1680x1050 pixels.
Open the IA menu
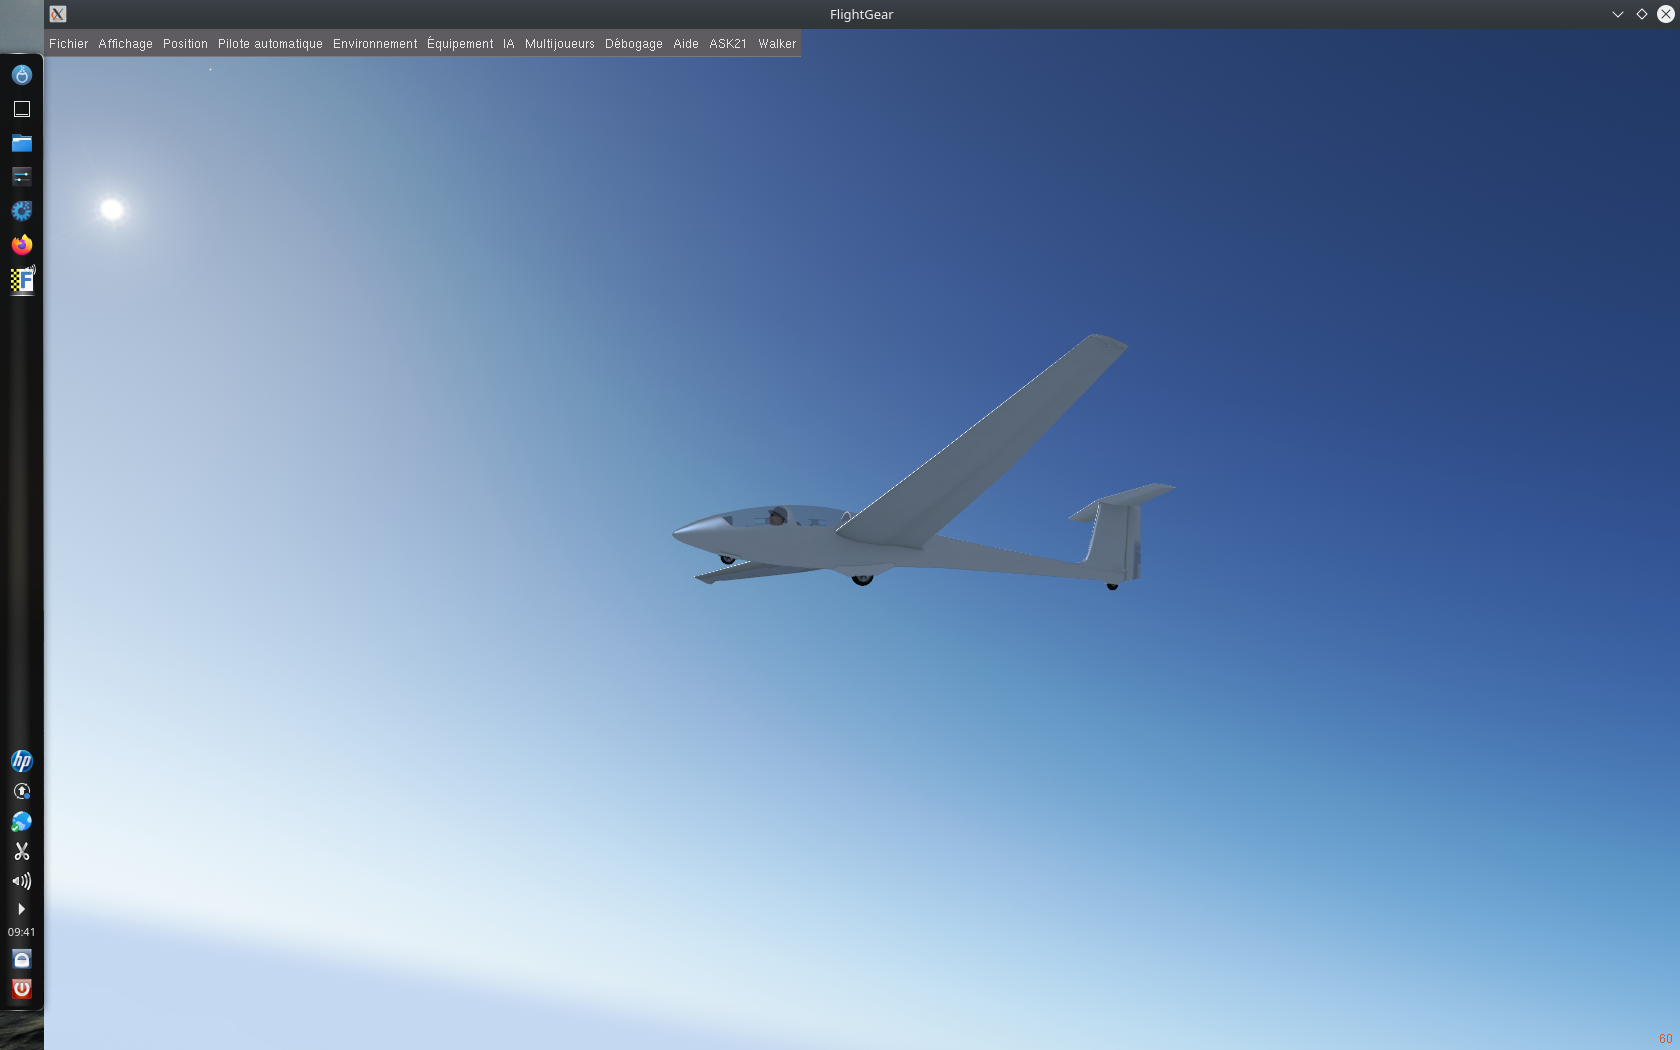coord(508,44)
